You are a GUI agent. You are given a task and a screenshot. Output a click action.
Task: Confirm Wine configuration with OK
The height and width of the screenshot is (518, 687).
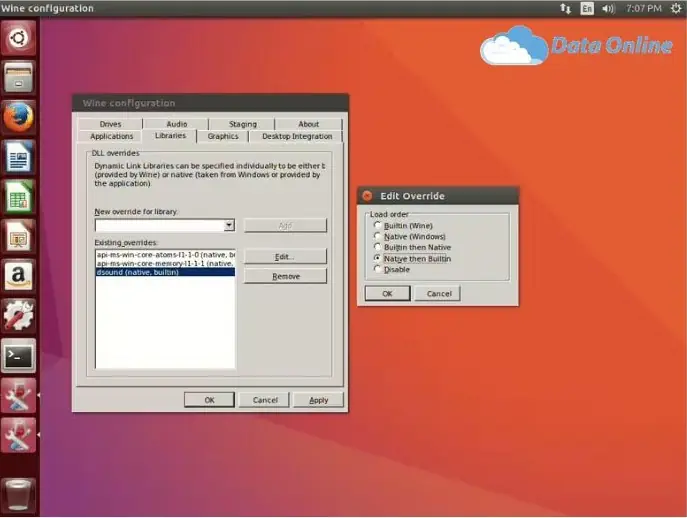click(x=209, y=400)
